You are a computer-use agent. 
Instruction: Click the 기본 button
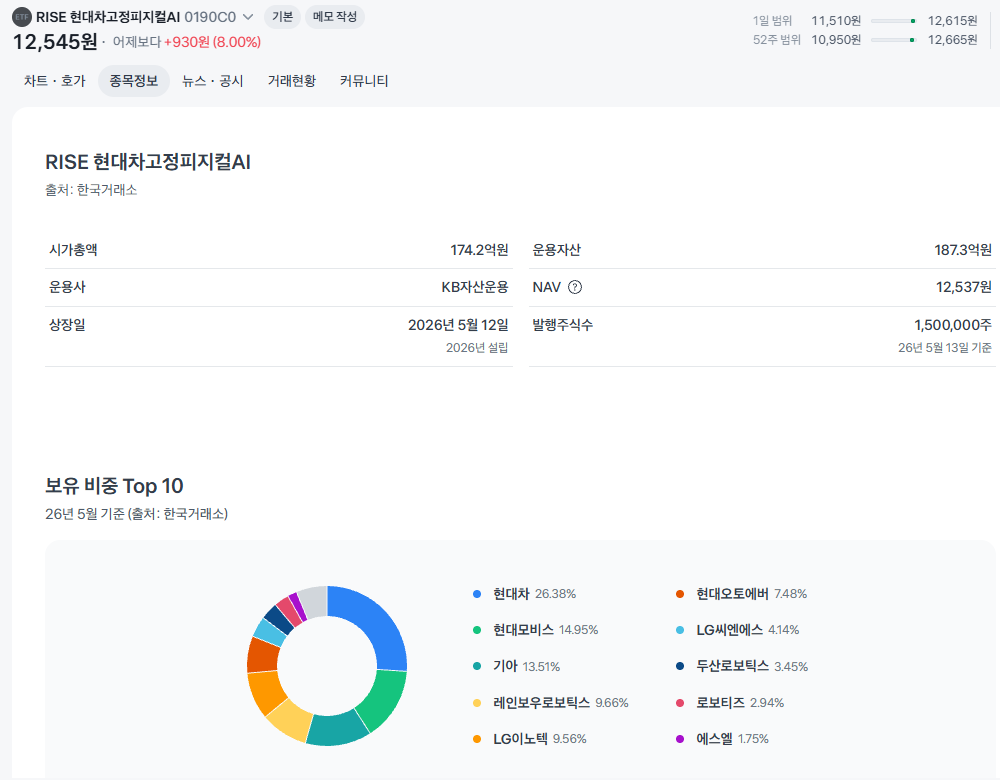pos(283,17)
